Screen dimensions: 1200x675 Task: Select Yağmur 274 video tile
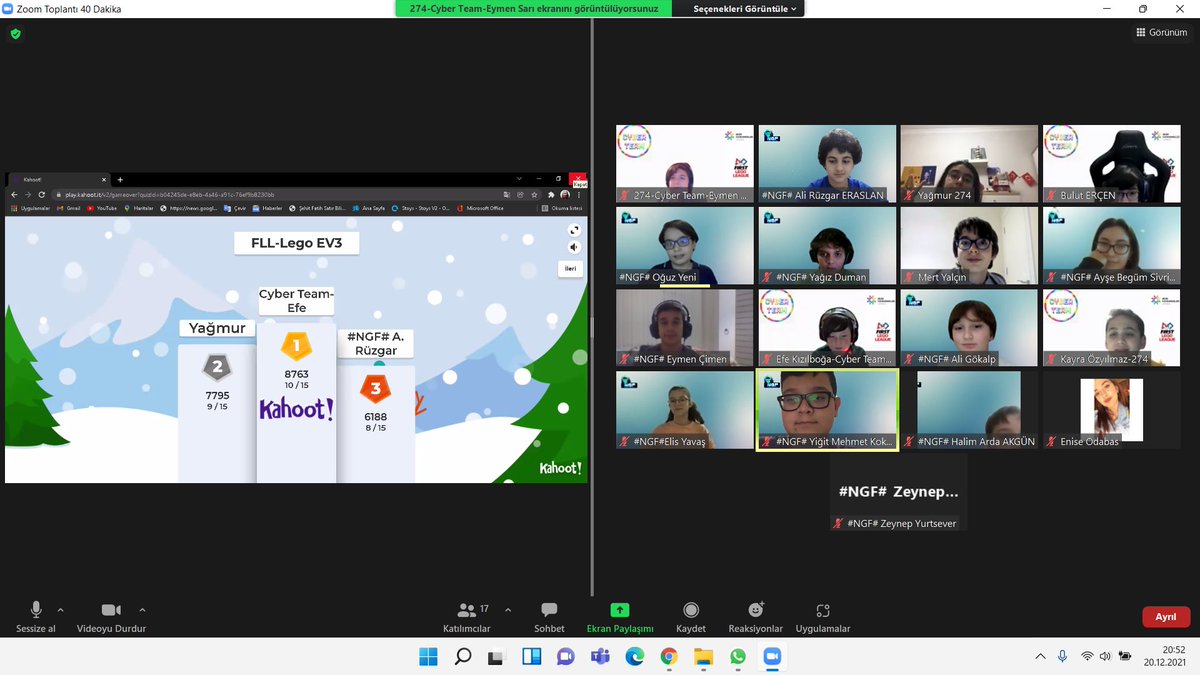969,164
